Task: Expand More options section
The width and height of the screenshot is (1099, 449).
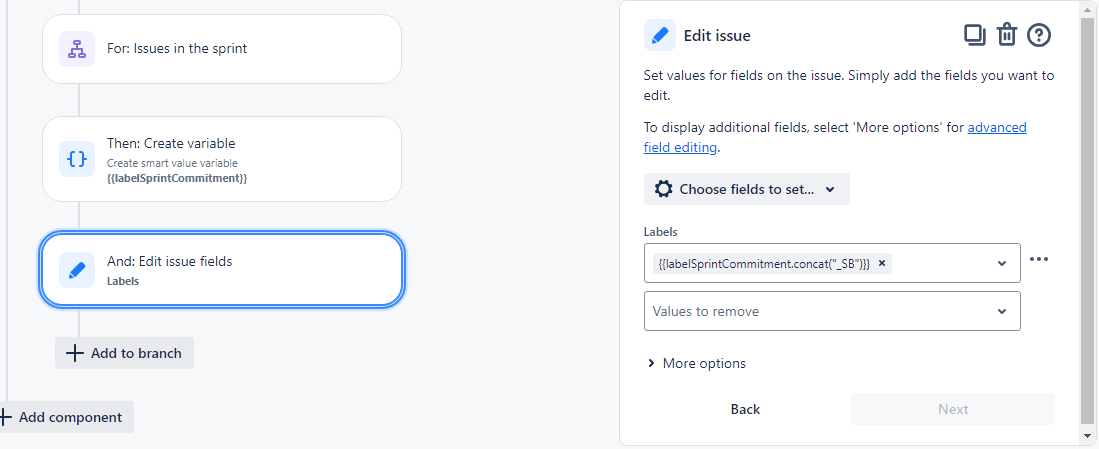Action: [x=697, y=363]
